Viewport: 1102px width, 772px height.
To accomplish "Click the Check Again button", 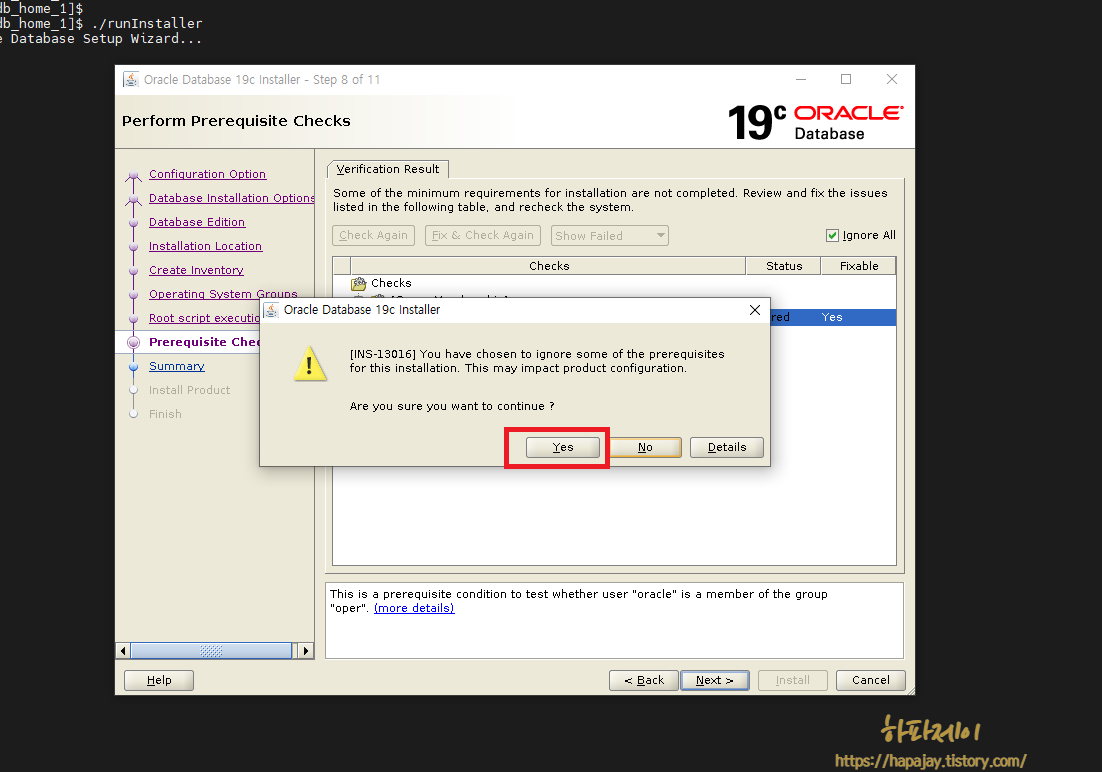I will click(x=373, y=236).
